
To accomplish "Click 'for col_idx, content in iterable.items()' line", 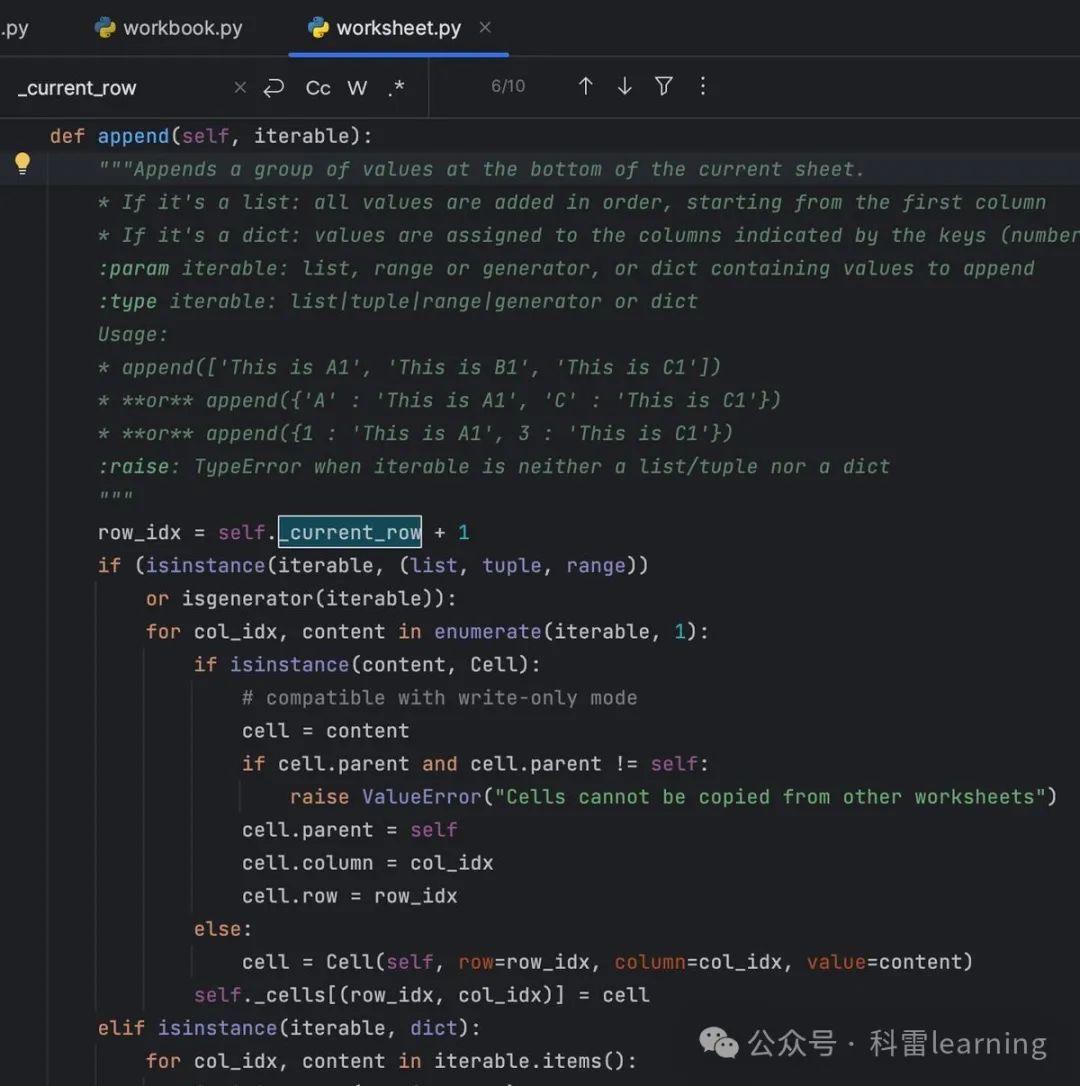I will pos(391,1061).
